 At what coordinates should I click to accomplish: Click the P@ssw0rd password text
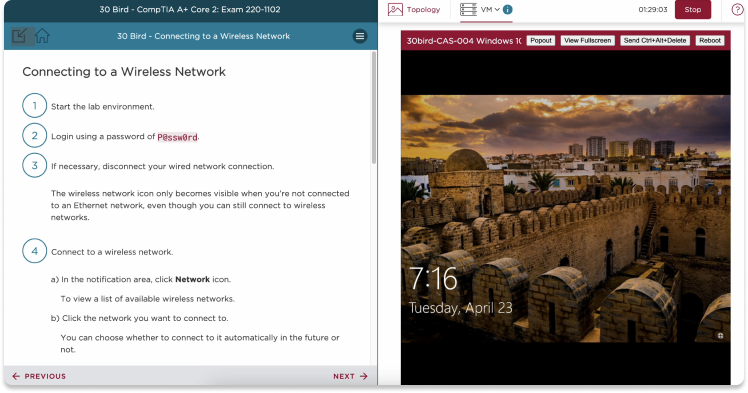click(x=177, y=137)
